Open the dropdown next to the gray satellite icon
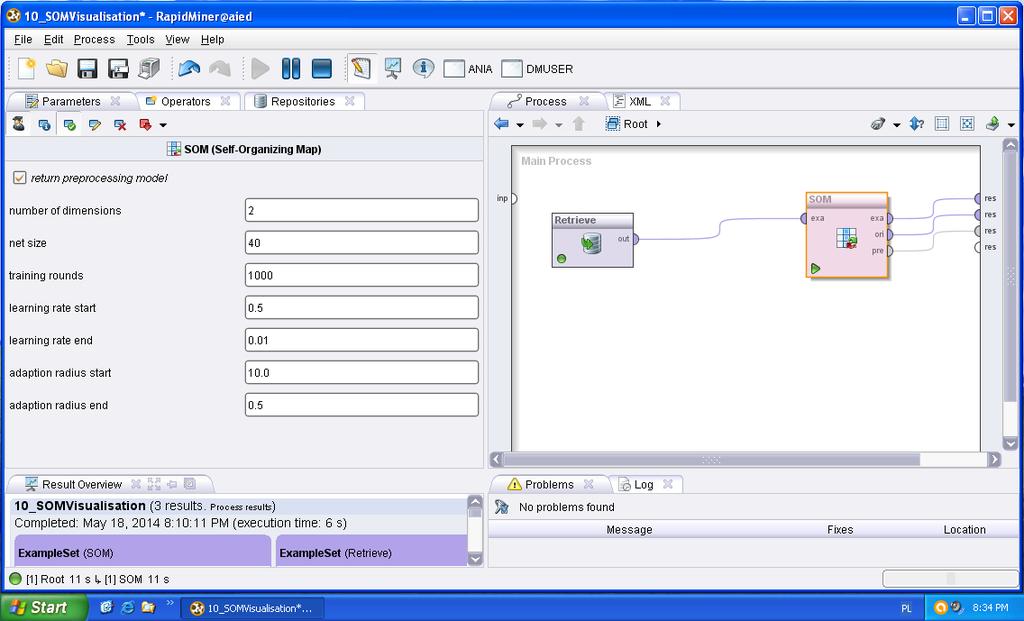 click(897, 124)
